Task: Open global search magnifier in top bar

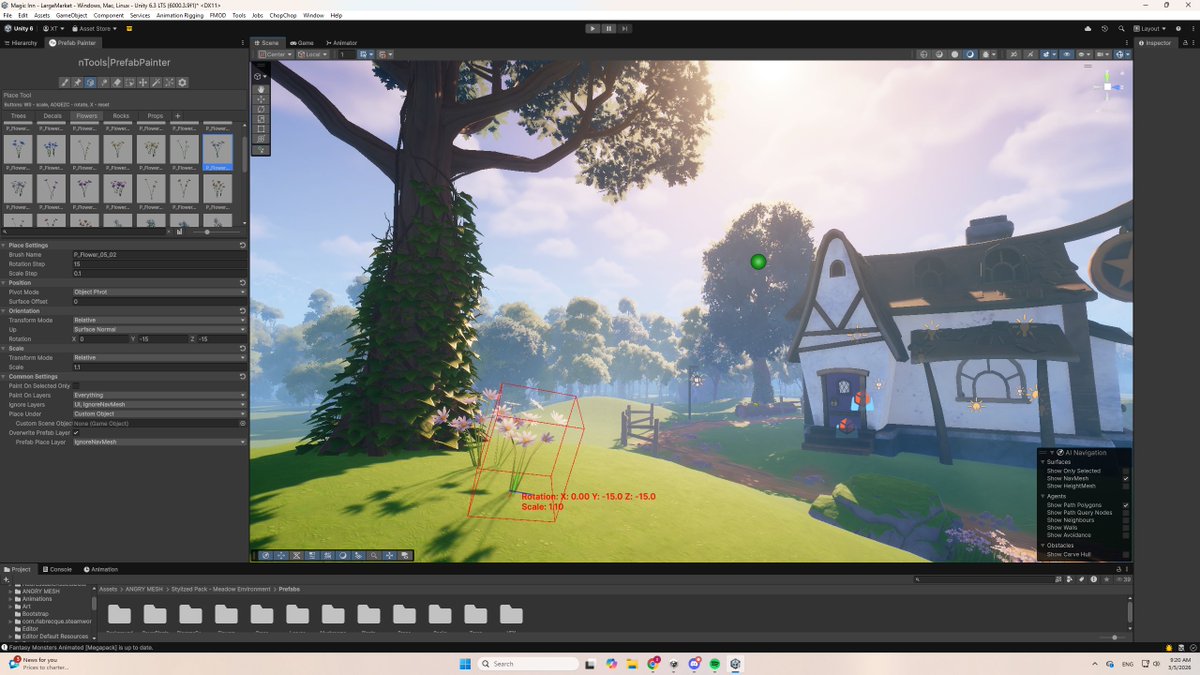Action: 1121,29
